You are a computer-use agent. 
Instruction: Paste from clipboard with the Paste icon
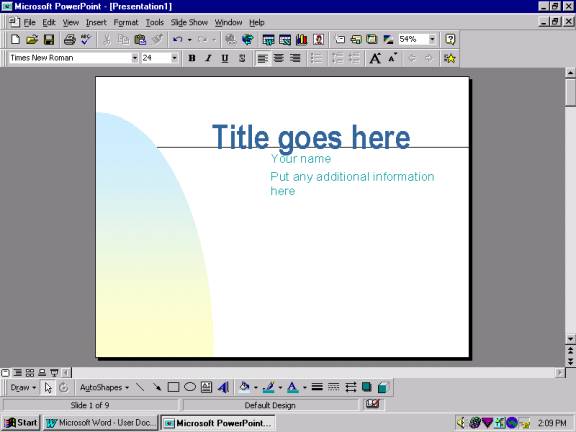click(140, 39)
